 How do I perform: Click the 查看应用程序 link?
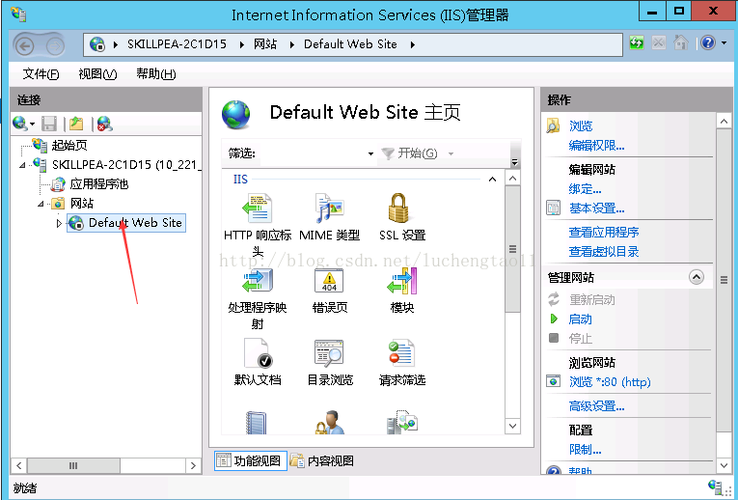[603, 232]
